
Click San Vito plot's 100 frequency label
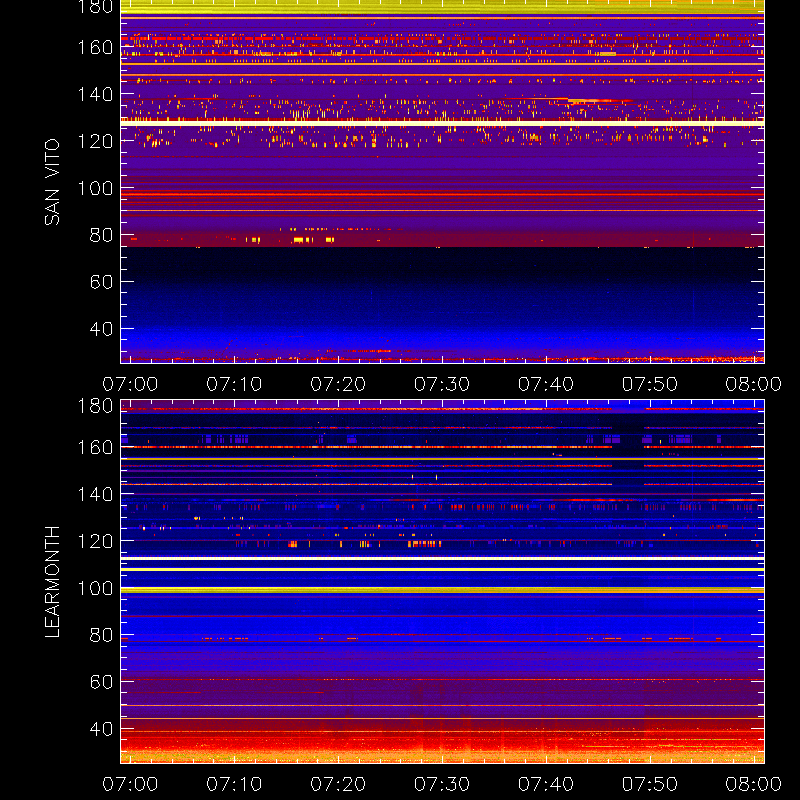tap(95, 188)
